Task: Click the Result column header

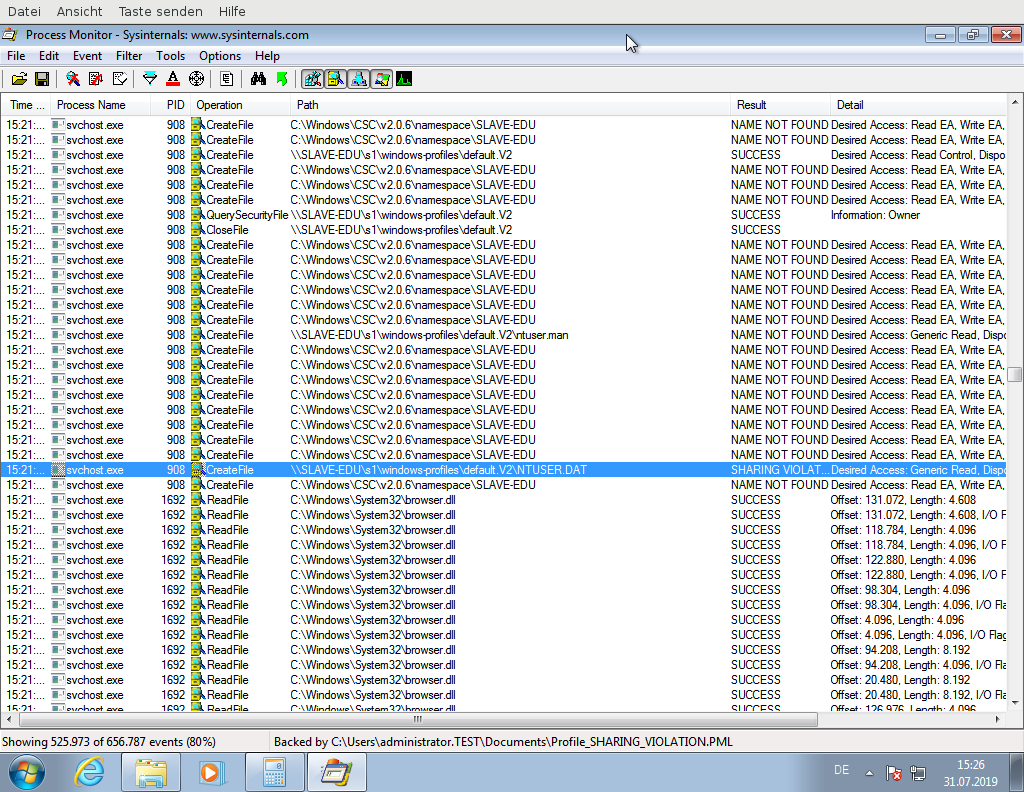Action: coord(751,105)
